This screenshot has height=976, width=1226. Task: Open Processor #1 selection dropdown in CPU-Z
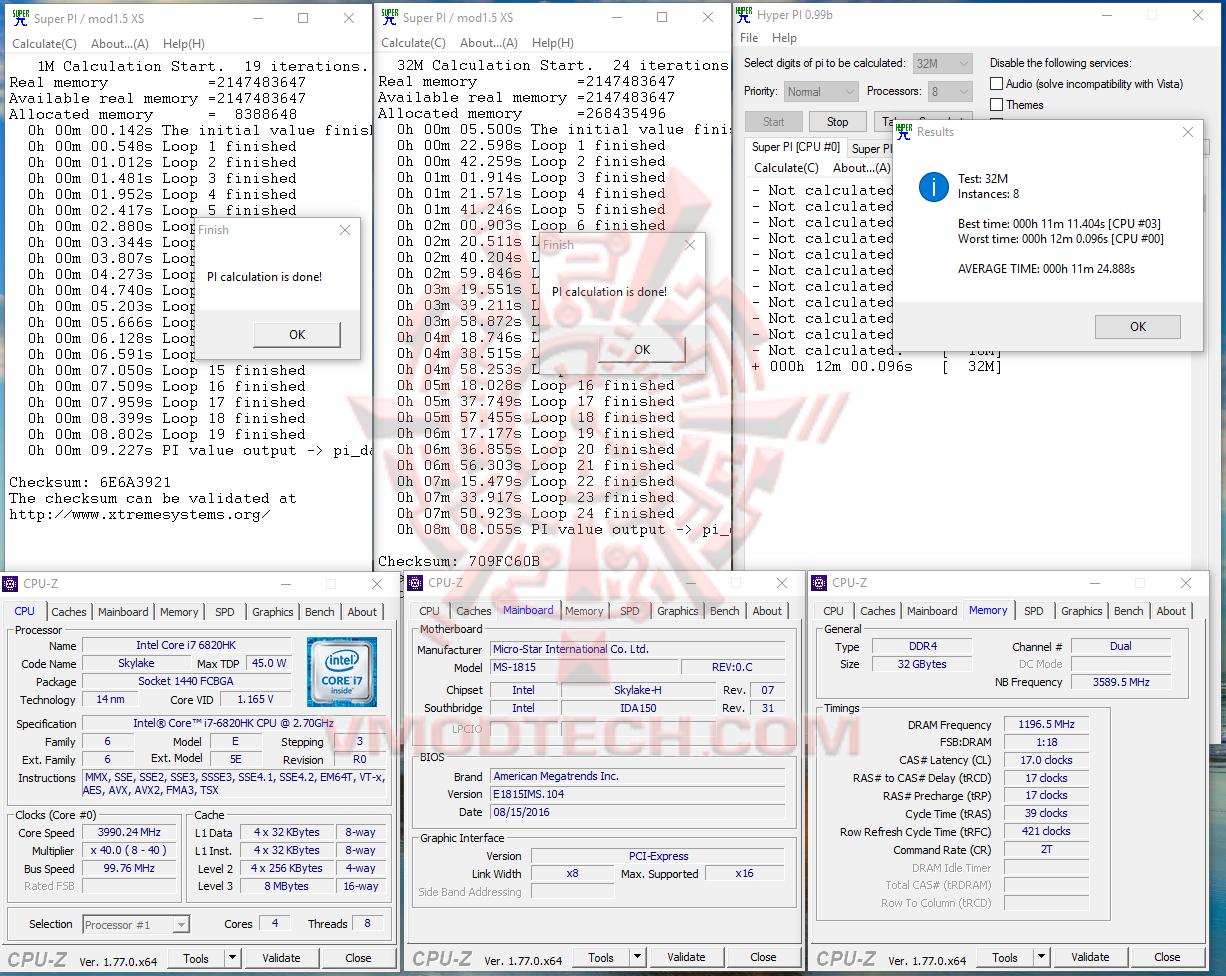pos(136,925)
